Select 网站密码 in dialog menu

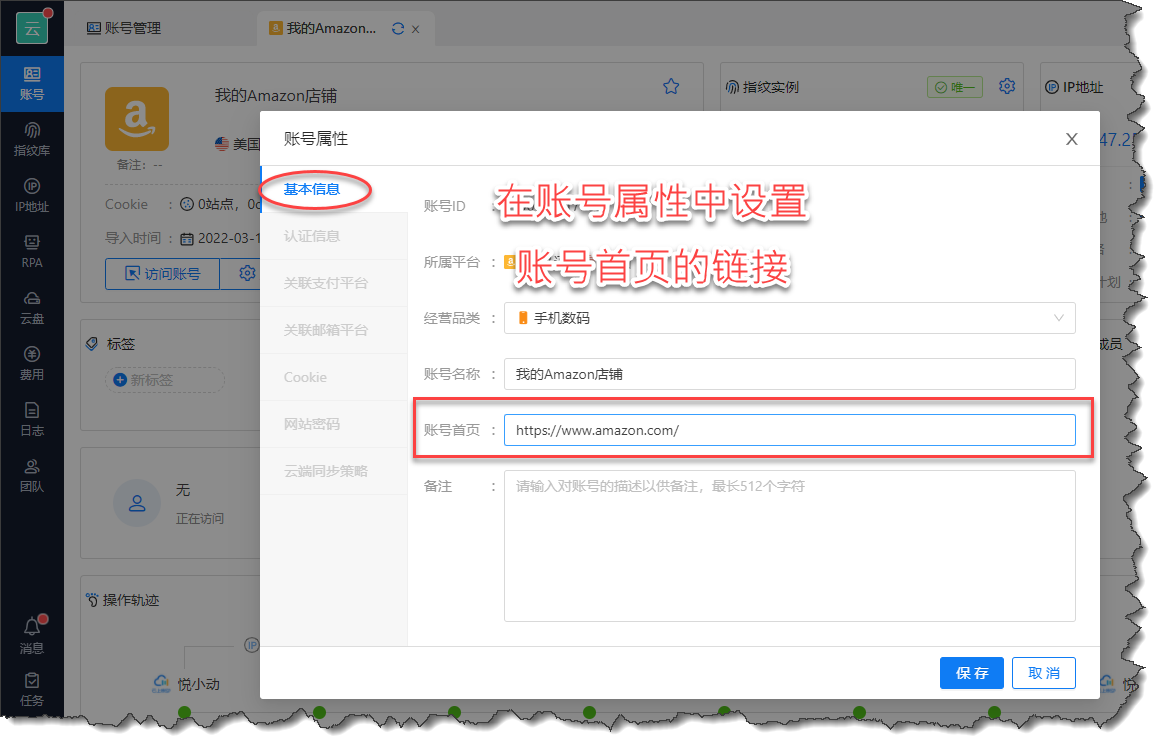[333, 424]
